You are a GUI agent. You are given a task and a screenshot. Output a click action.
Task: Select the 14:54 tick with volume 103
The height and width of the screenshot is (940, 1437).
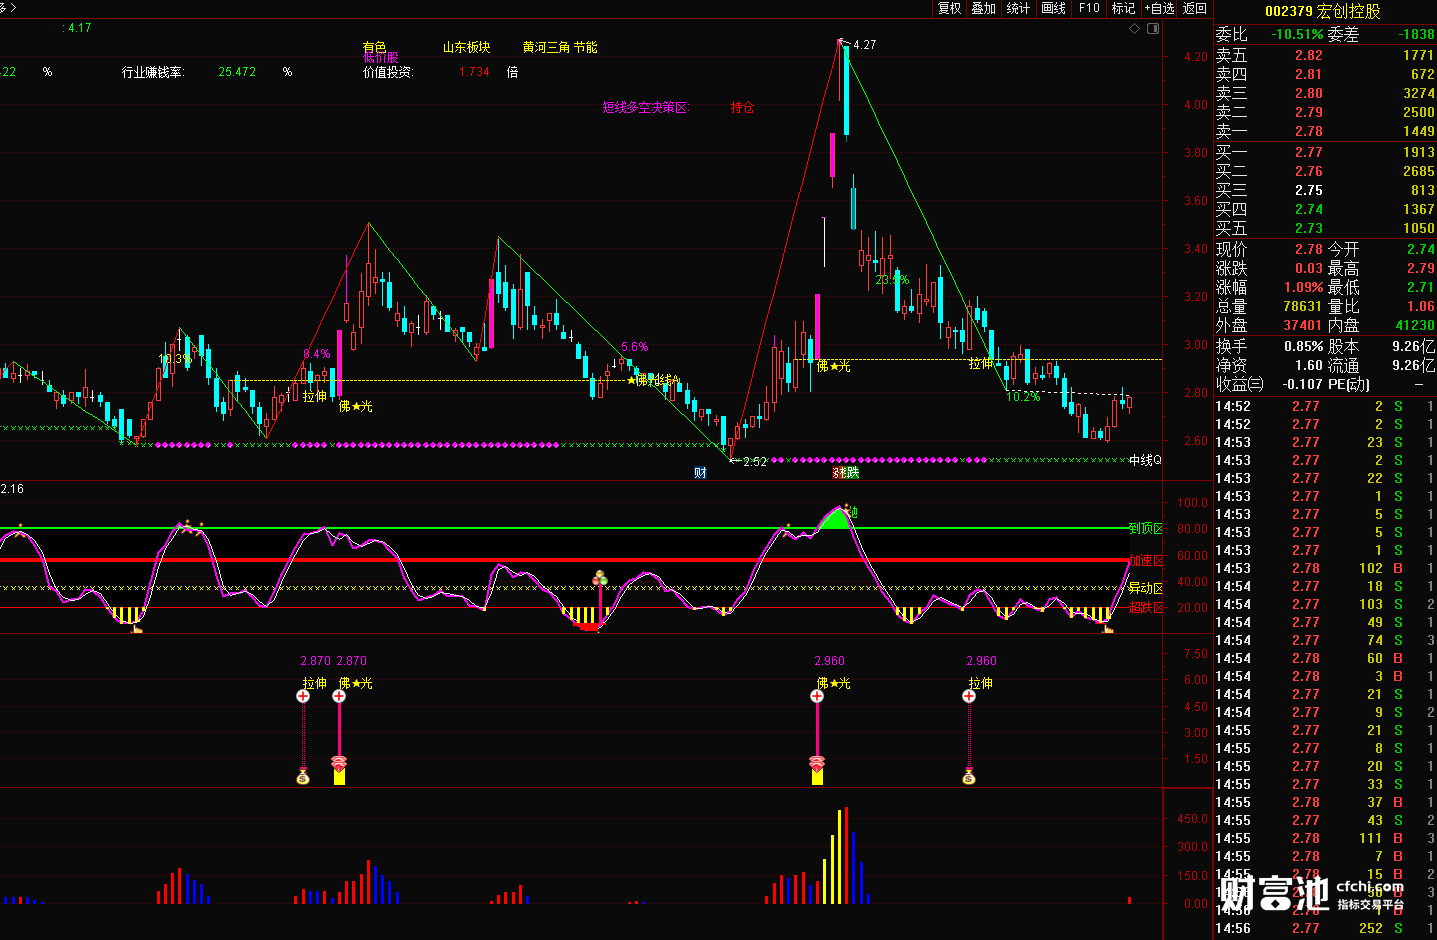(1325, 604)
